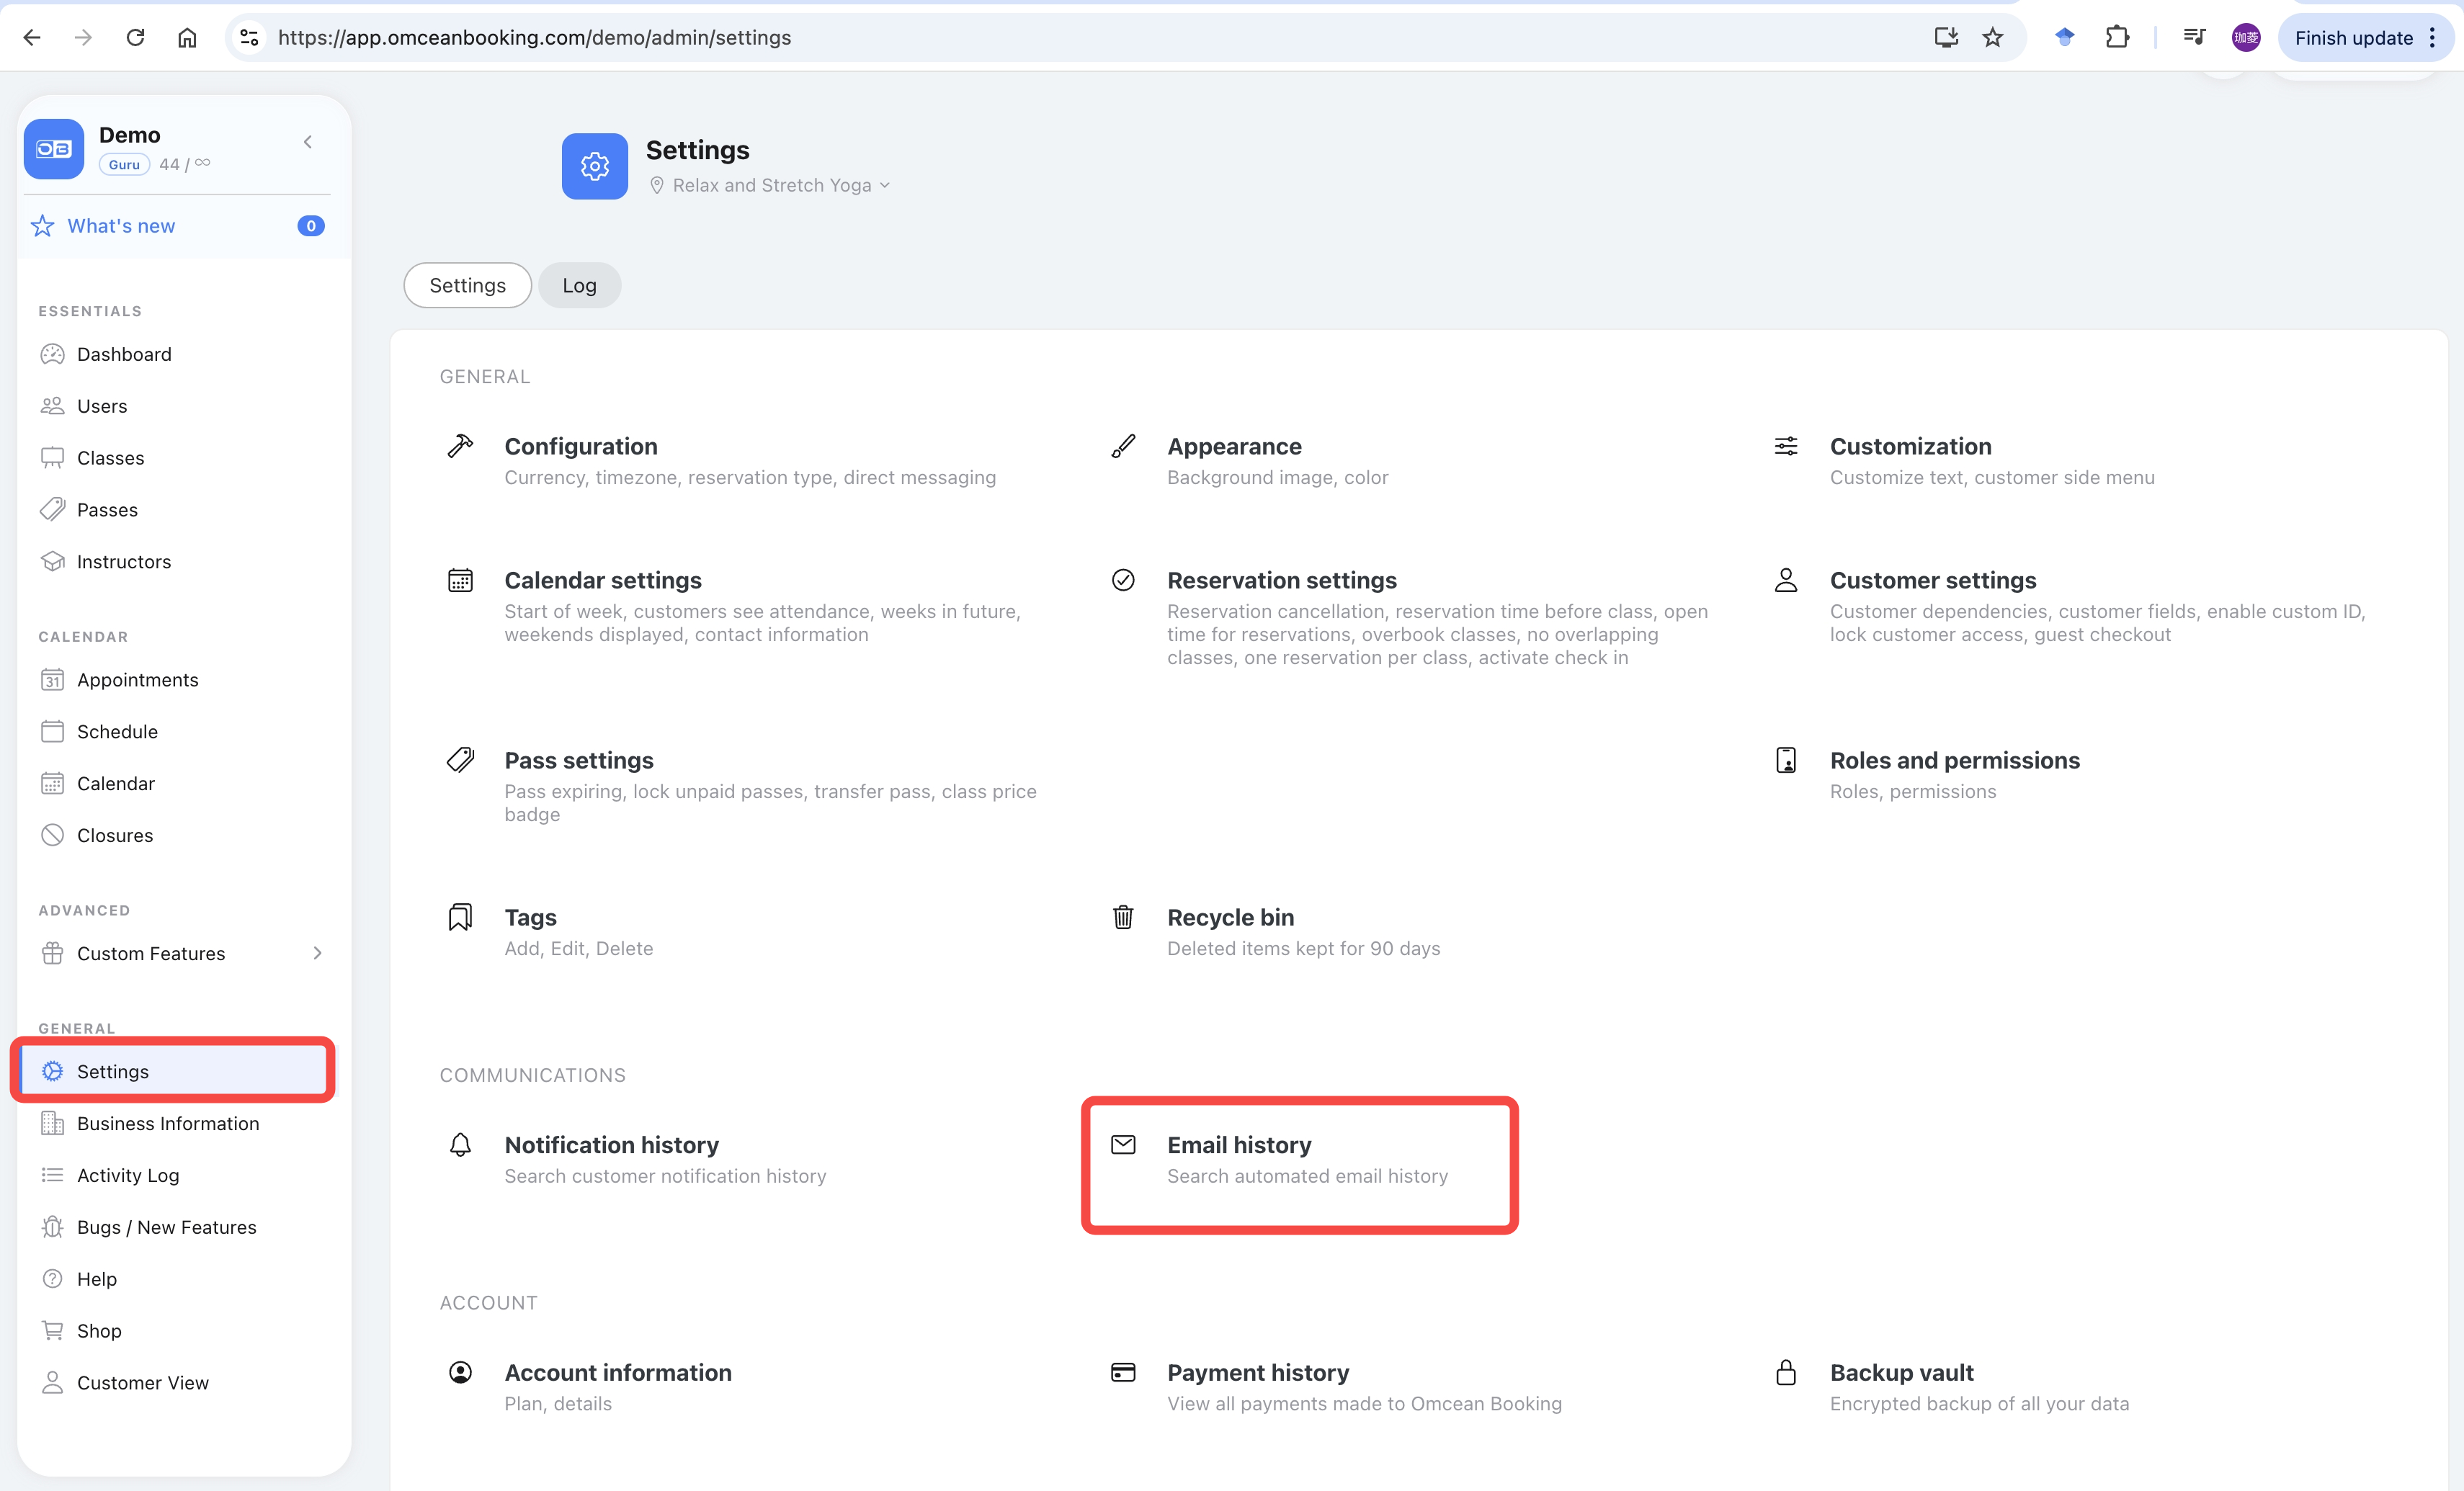Expand the Custom Features submenu
The height and width of the screenshot is (1491, 2464).
pos(317,953)
